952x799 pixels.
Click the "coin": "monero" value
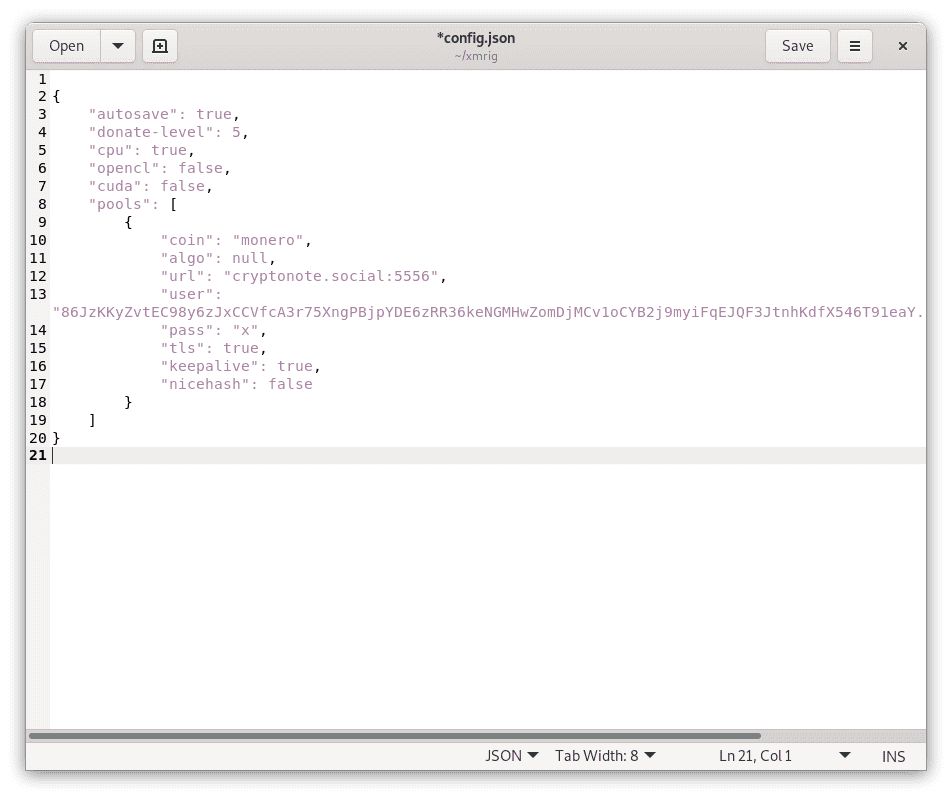[268, 240]
